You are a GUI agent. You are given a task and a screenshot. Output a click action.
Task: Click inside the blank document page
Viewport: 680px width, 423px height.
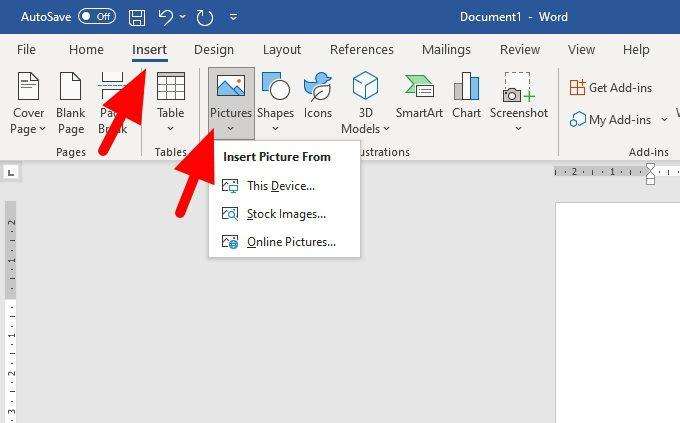coord(618,312)
